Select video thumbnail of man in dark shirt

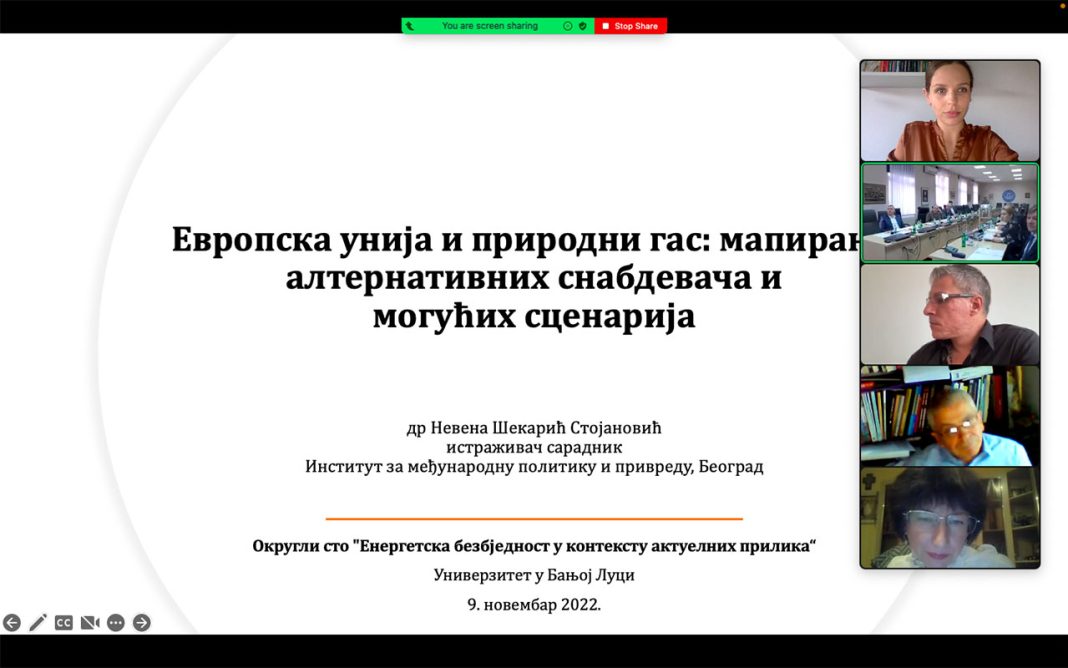[x=949, y=314]
